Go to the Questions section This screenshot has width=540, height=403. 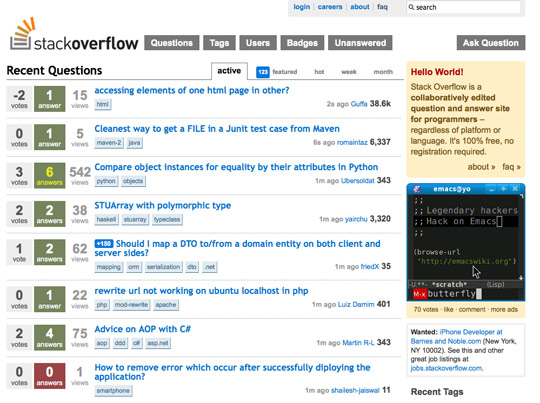(x=172, y=43)
